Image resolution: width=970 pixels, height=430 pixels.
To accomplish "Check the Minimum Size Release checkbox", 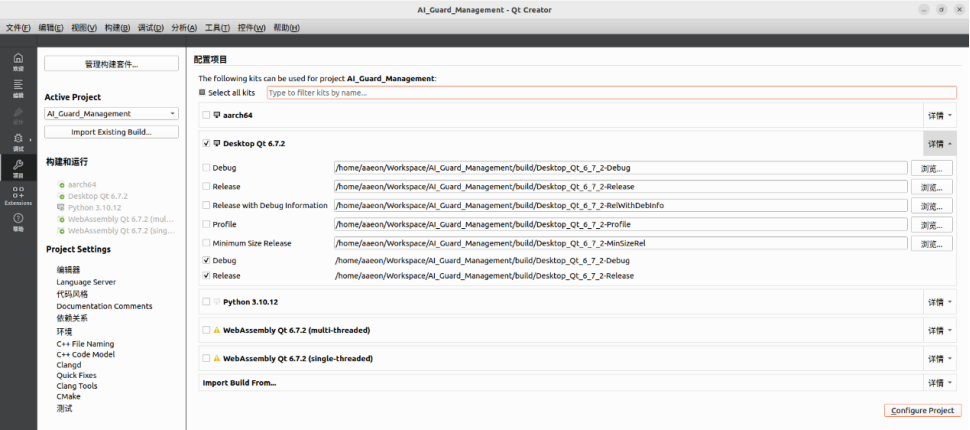I will [206, 244].
